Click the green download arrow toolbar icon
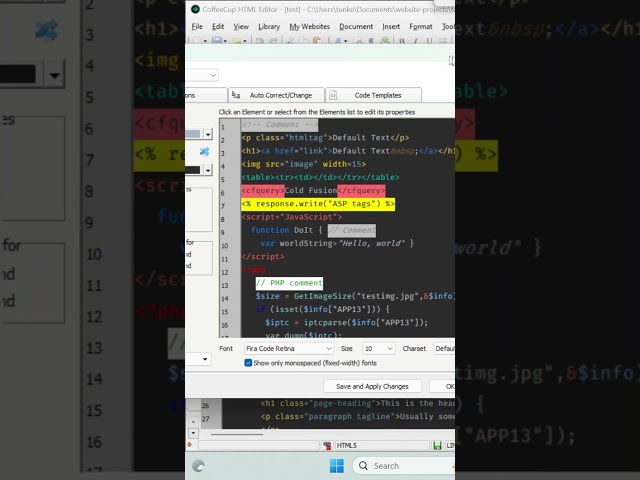 pyautogui.click(x=384, y=40)
